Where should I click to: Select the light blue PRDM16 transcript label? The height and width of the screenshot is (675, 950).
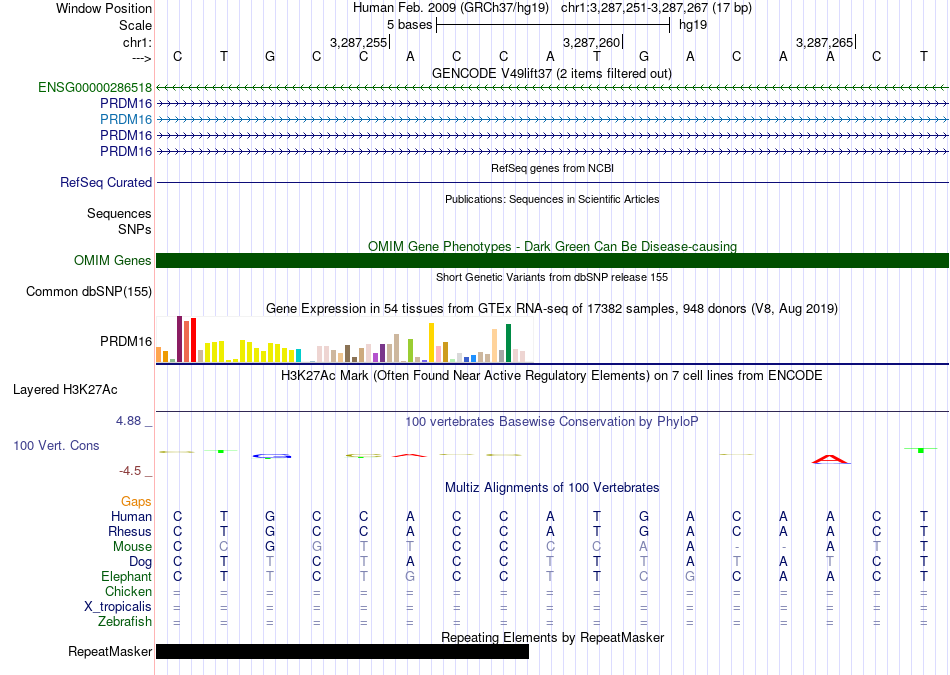(126, 119)
